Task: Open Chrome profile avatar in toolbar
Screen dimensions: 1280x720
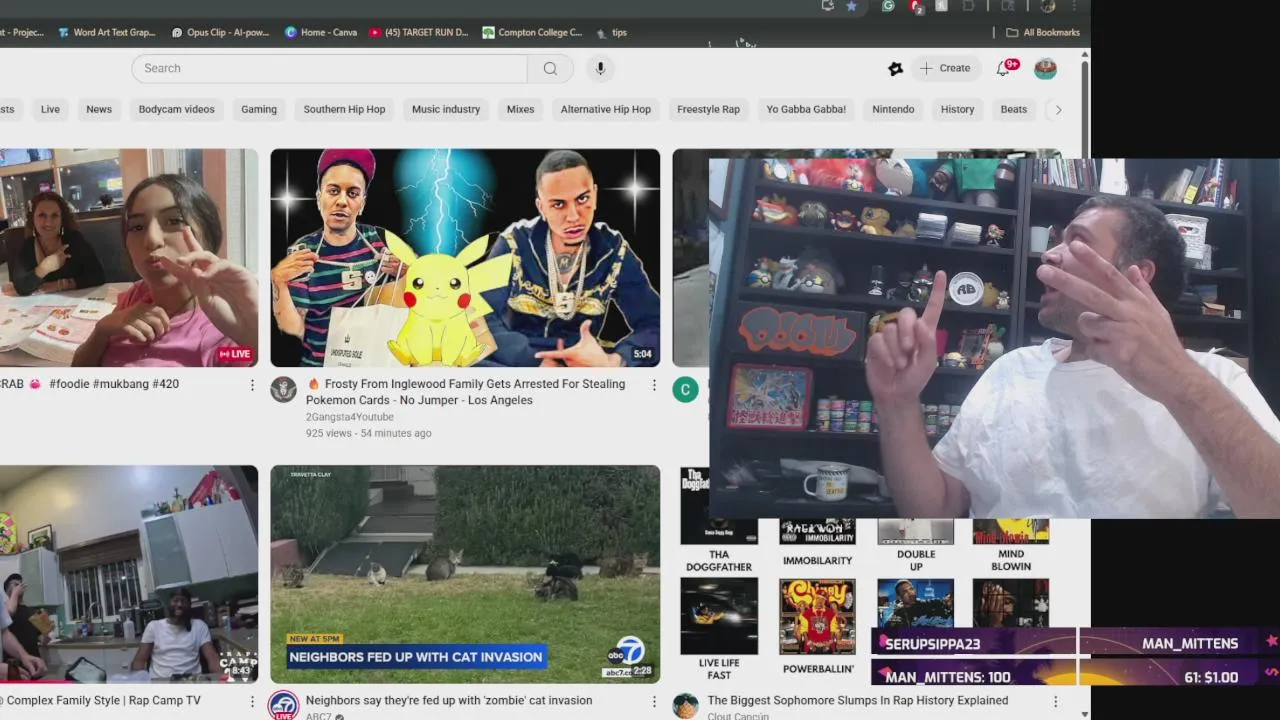Action: pyautogui.click(x=1047, y=6)
